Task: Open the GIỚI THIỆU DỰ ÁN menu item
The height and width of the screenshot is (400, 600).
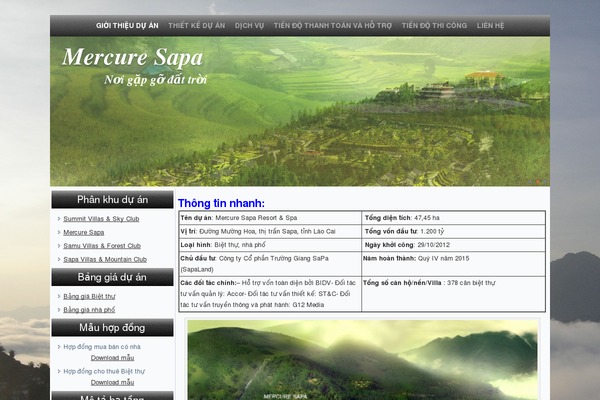Action: click(x=127, y=26)
